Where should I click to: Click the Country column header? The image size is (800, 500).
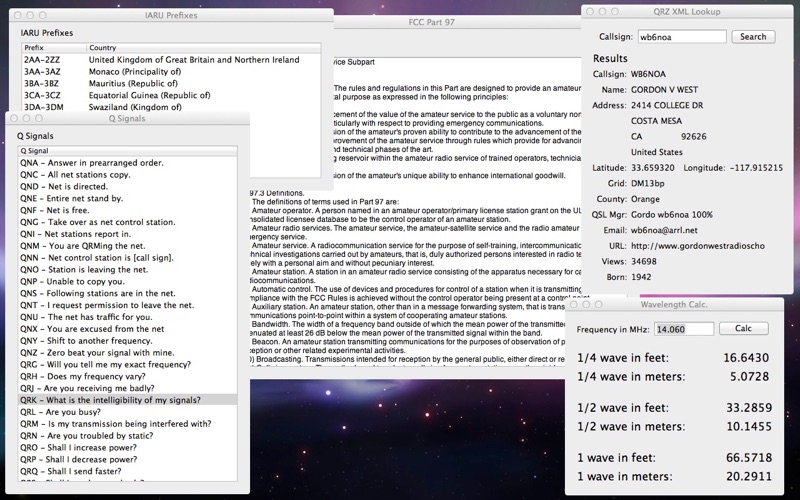coord(204,47)
